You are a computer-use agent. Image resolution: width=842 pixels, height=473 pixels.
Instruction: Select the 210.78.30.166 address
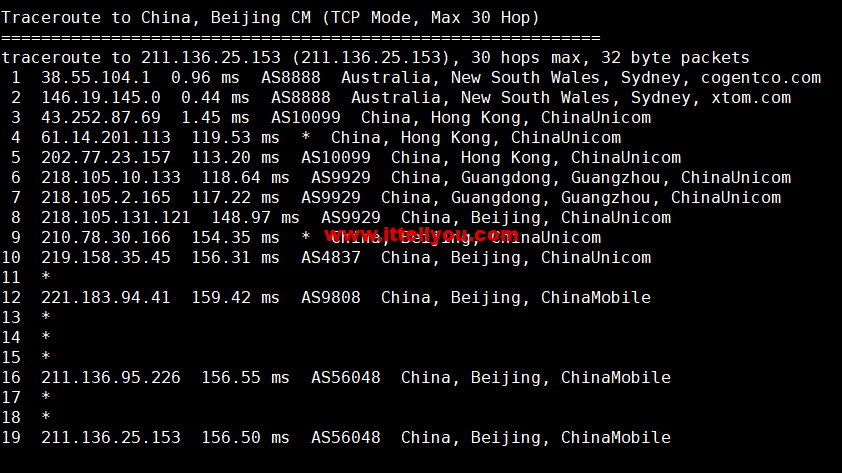(x=106, y=238)
